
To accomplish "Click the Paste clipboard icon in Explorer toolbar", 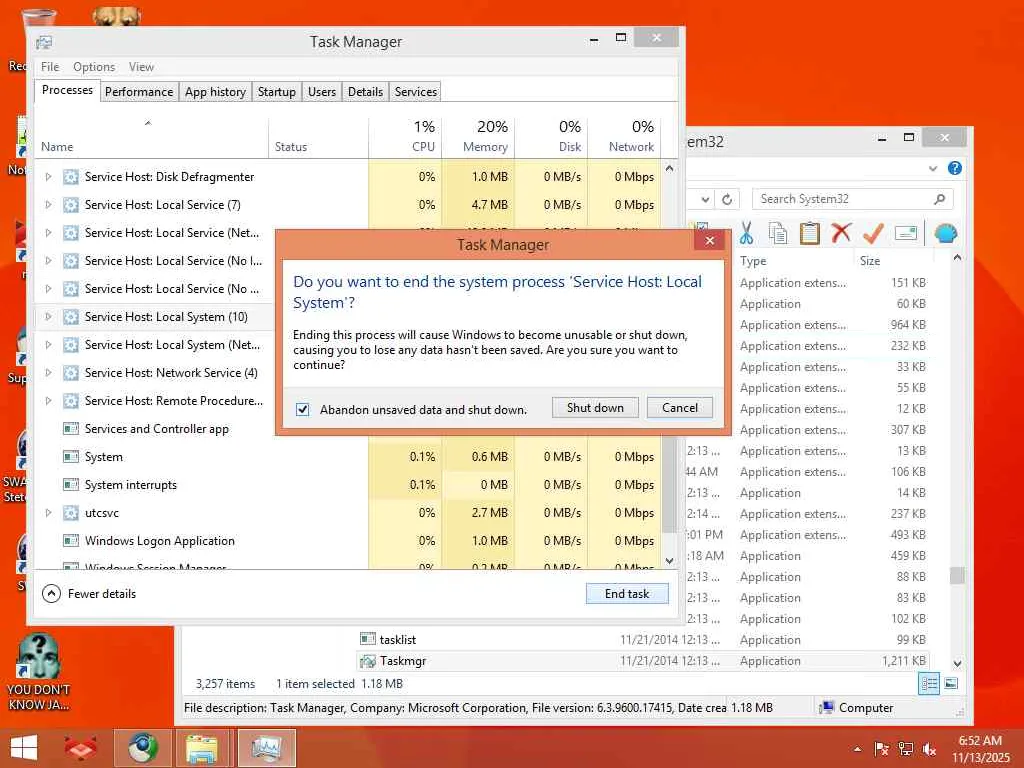I will click(x=809, y=233).
